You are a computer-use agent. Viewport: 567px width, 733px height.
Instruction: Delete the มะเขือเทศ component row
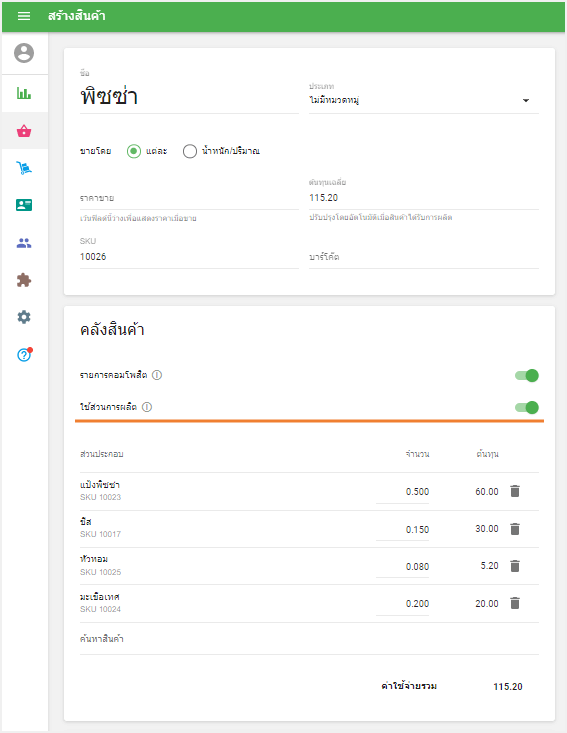pos(515,603)
